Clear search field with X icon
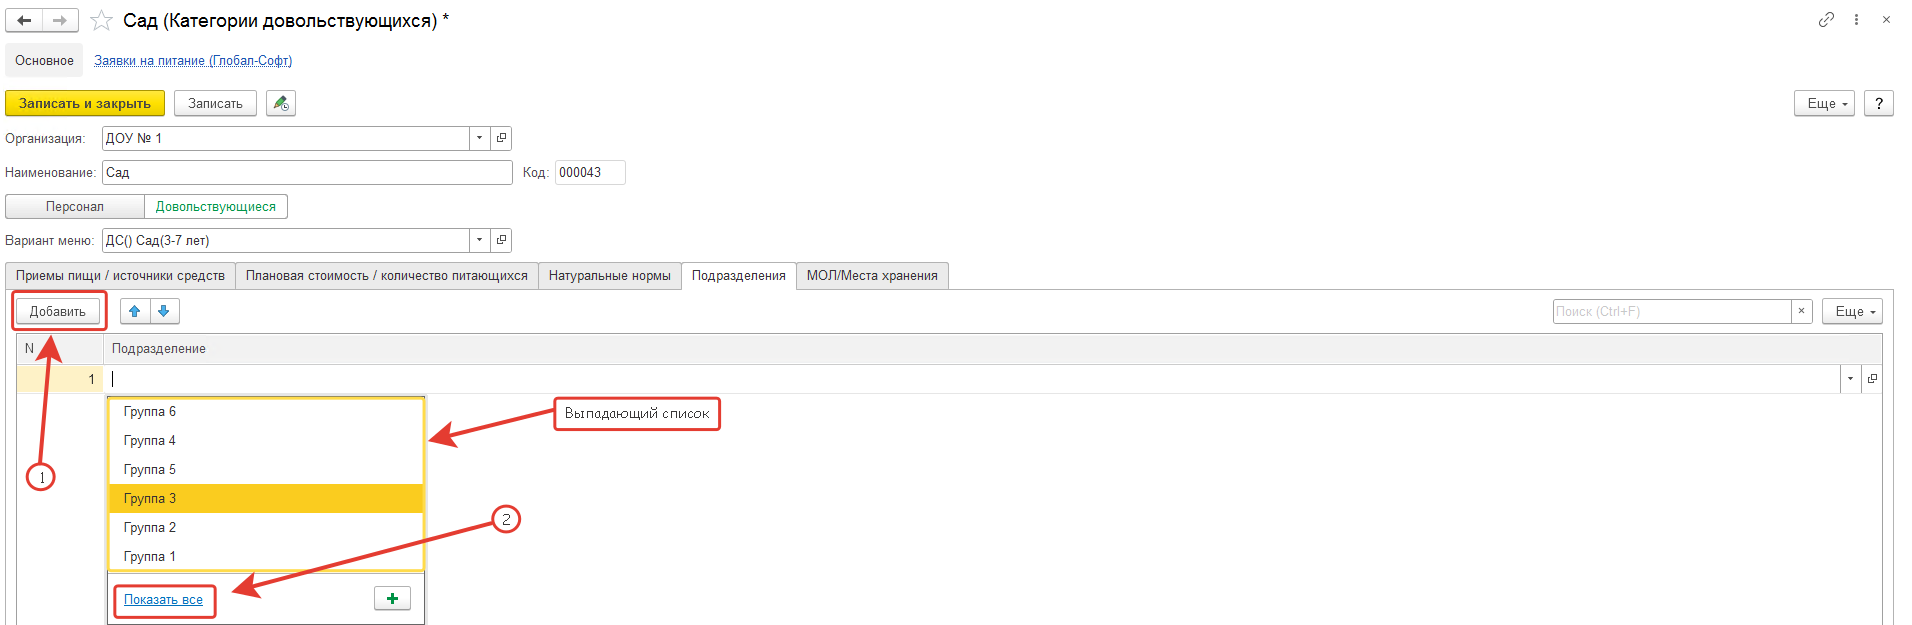Viewport: 1912px width, 625px height. point(1801,311)
